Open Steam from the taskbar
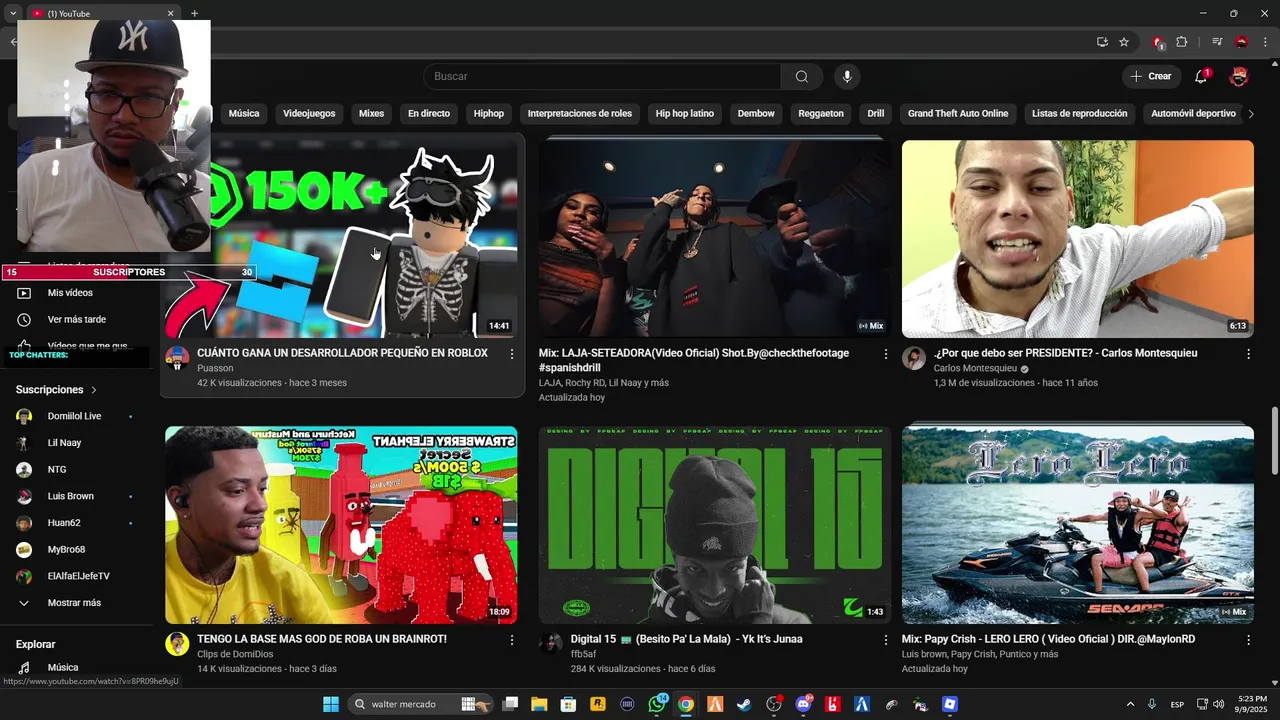This screenshot has width=1280, height=720. point(744,704)
